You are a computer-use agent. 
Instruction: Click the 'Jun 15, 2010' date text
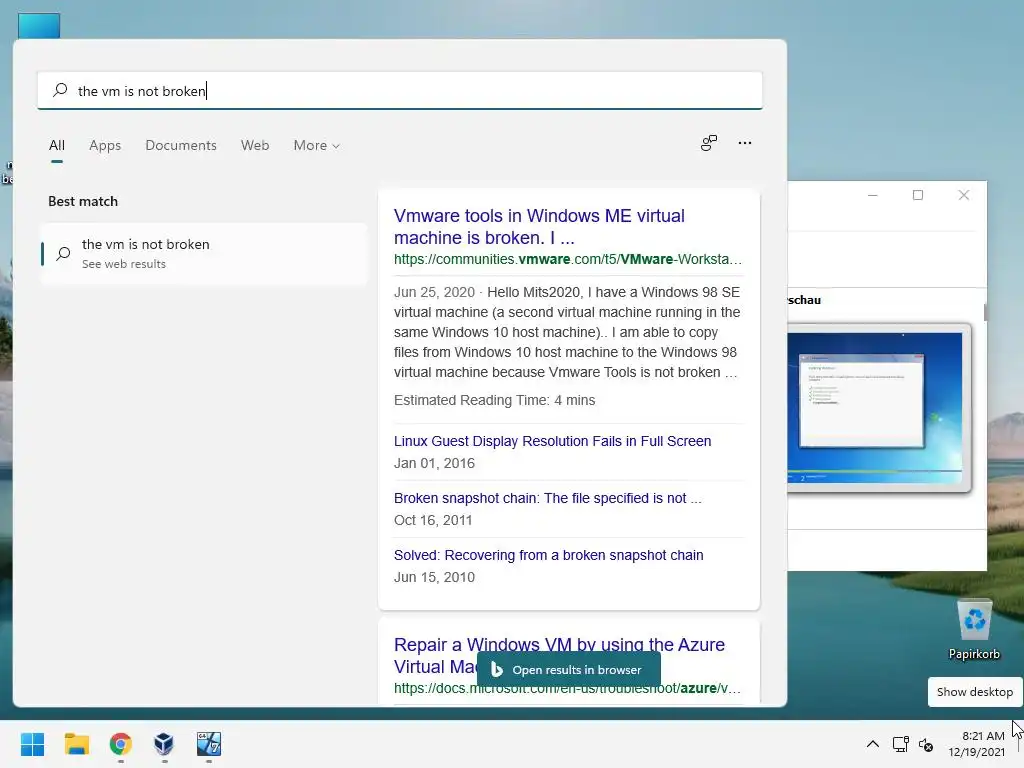click(x=434, y=577)
